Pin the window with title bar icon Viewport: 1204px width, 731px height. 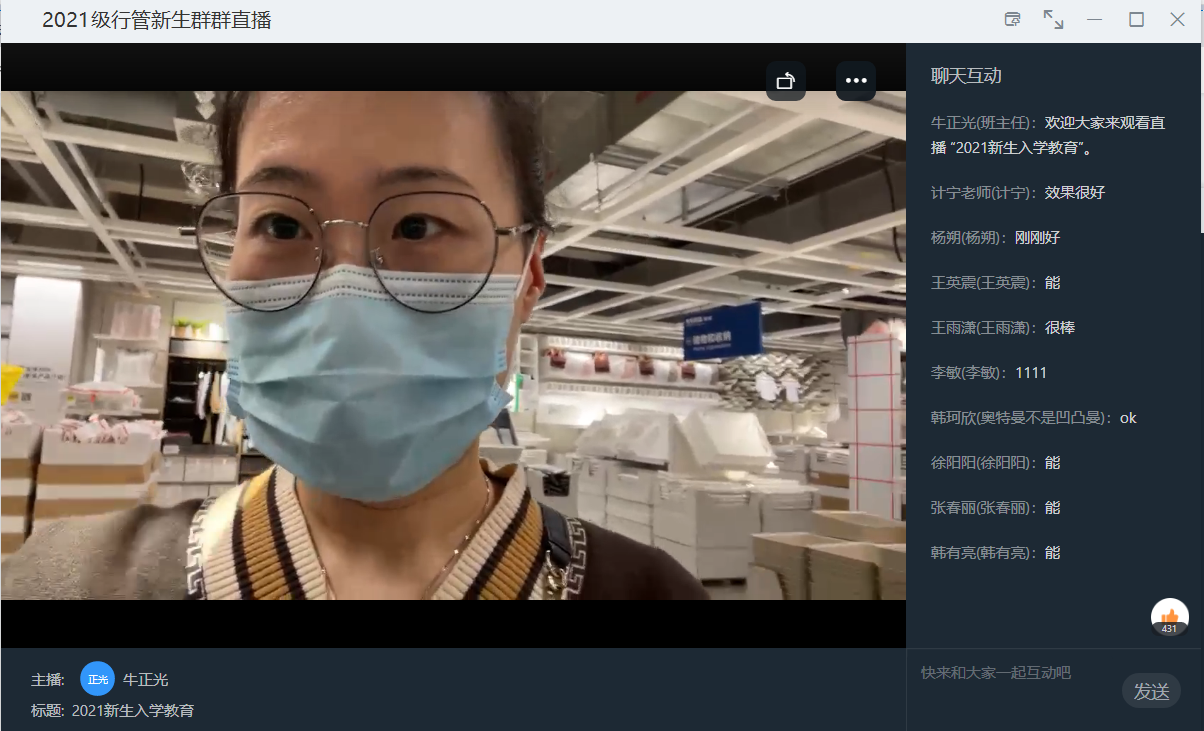point(1012,20)
